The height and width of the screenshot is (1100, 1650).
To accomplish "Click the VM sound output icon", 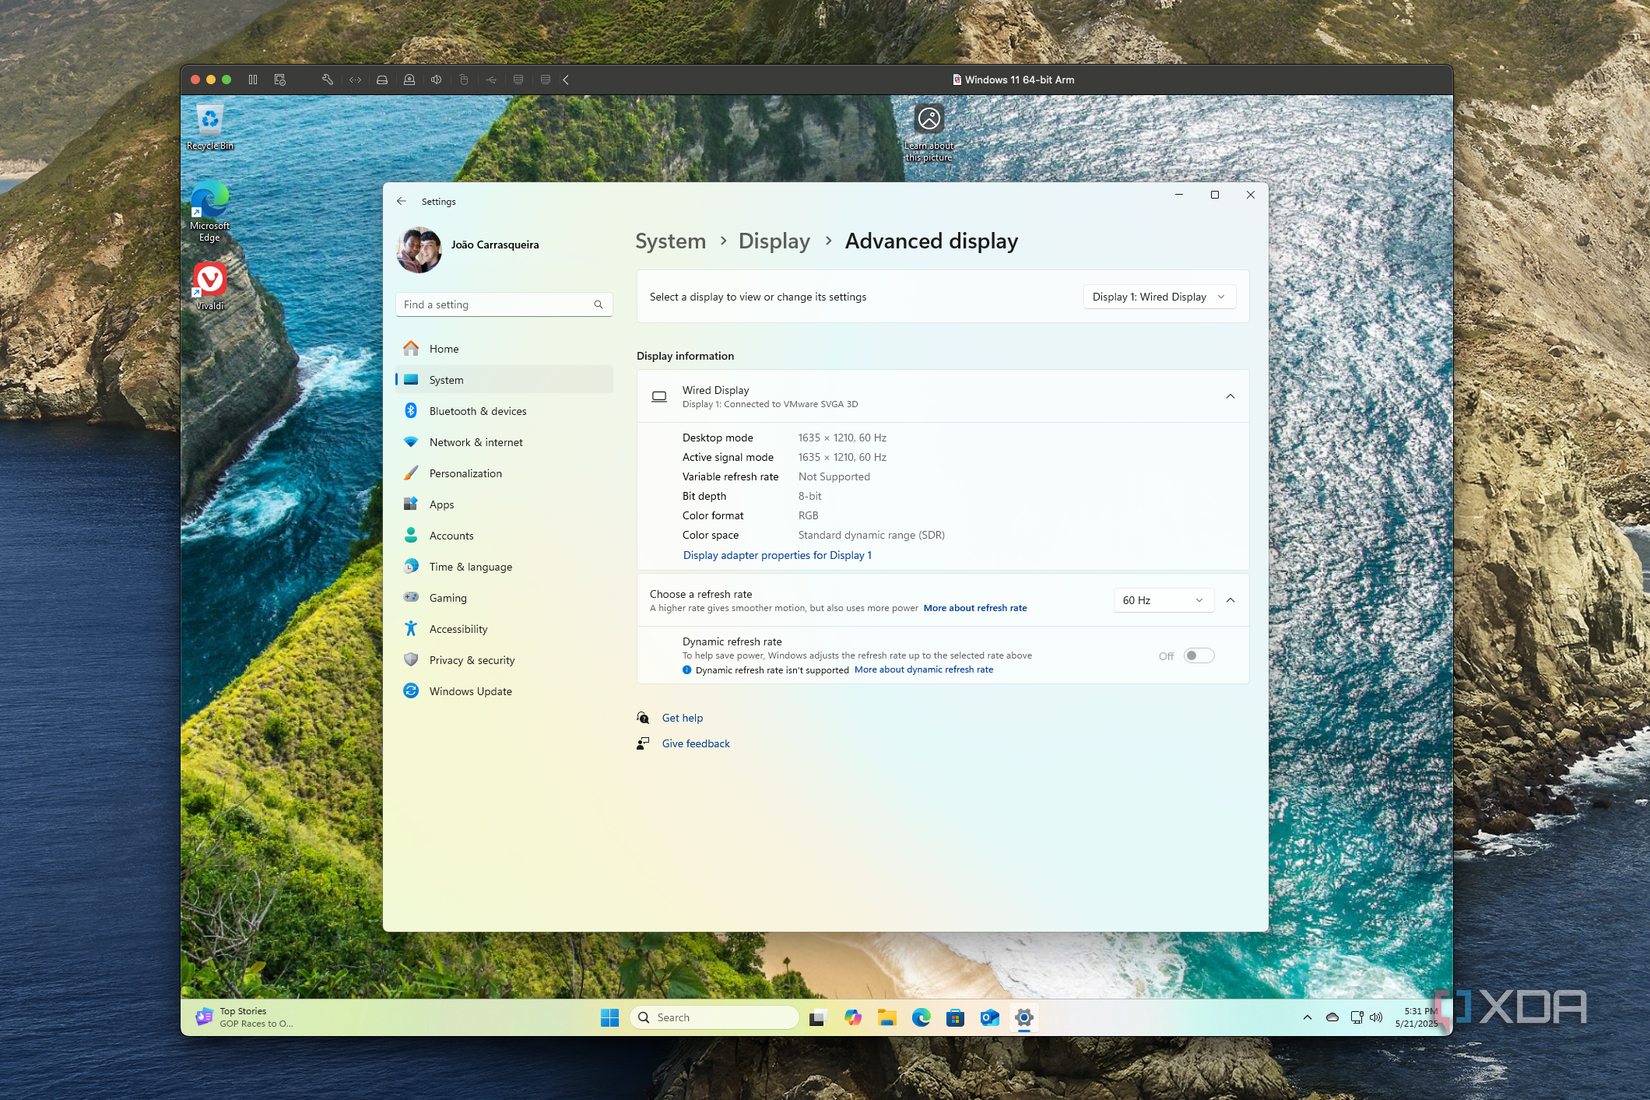I will click(436, 79).
